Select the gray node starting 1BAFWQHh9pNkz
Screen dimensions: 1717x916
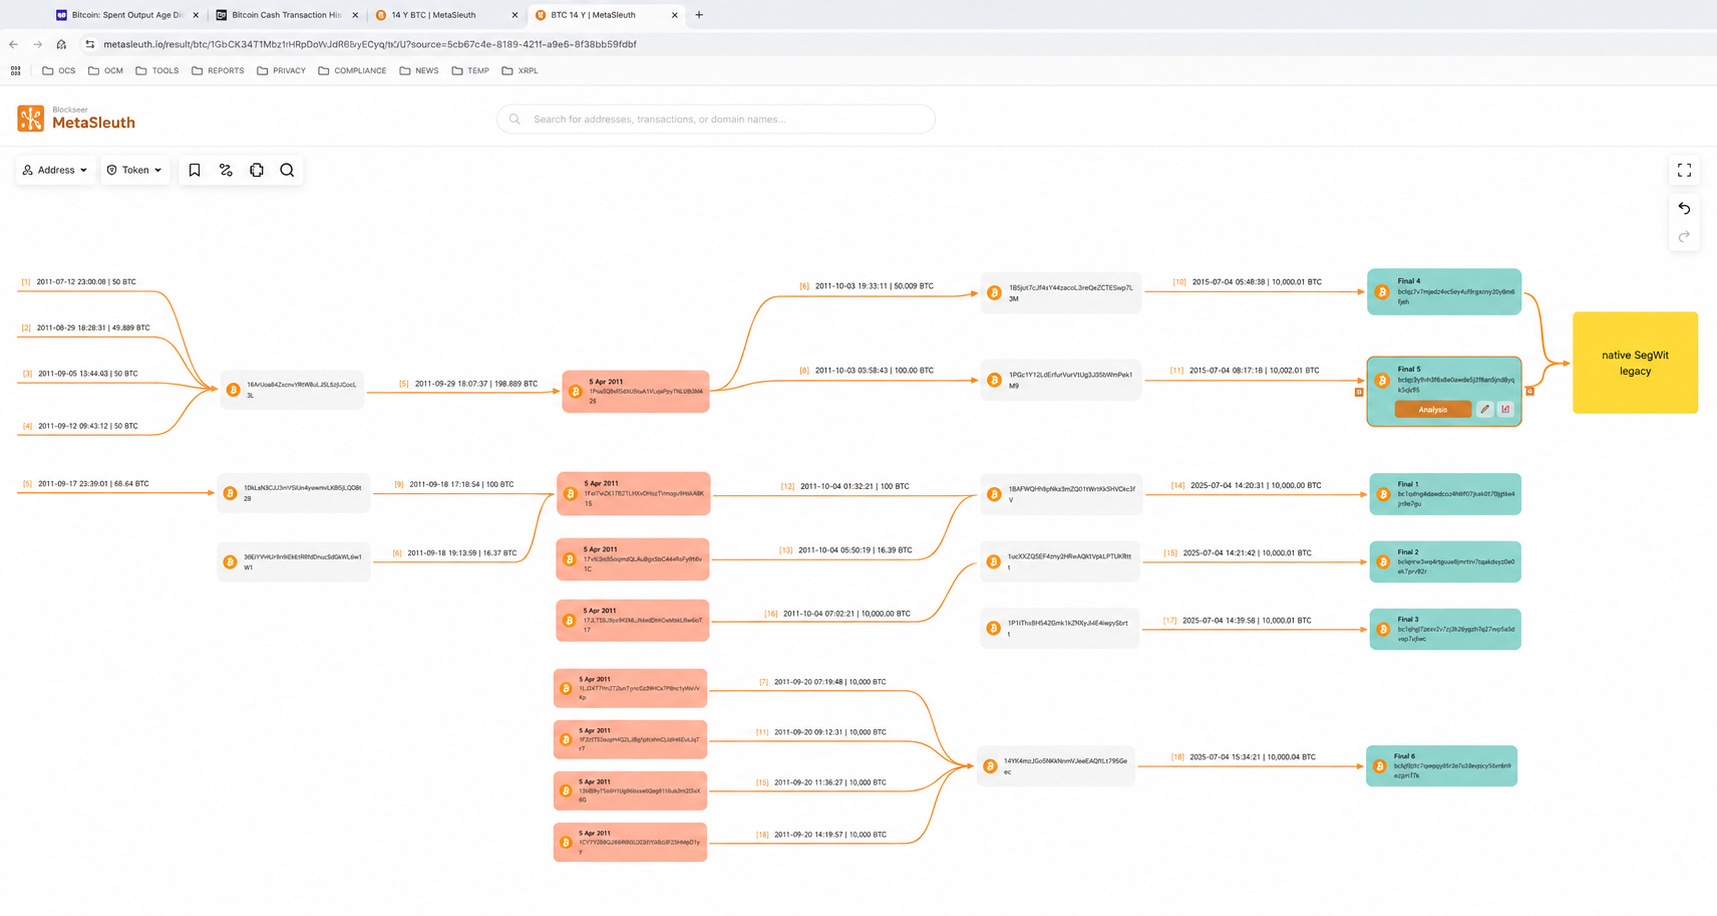pyautogui.click(x=1060, y=494)
